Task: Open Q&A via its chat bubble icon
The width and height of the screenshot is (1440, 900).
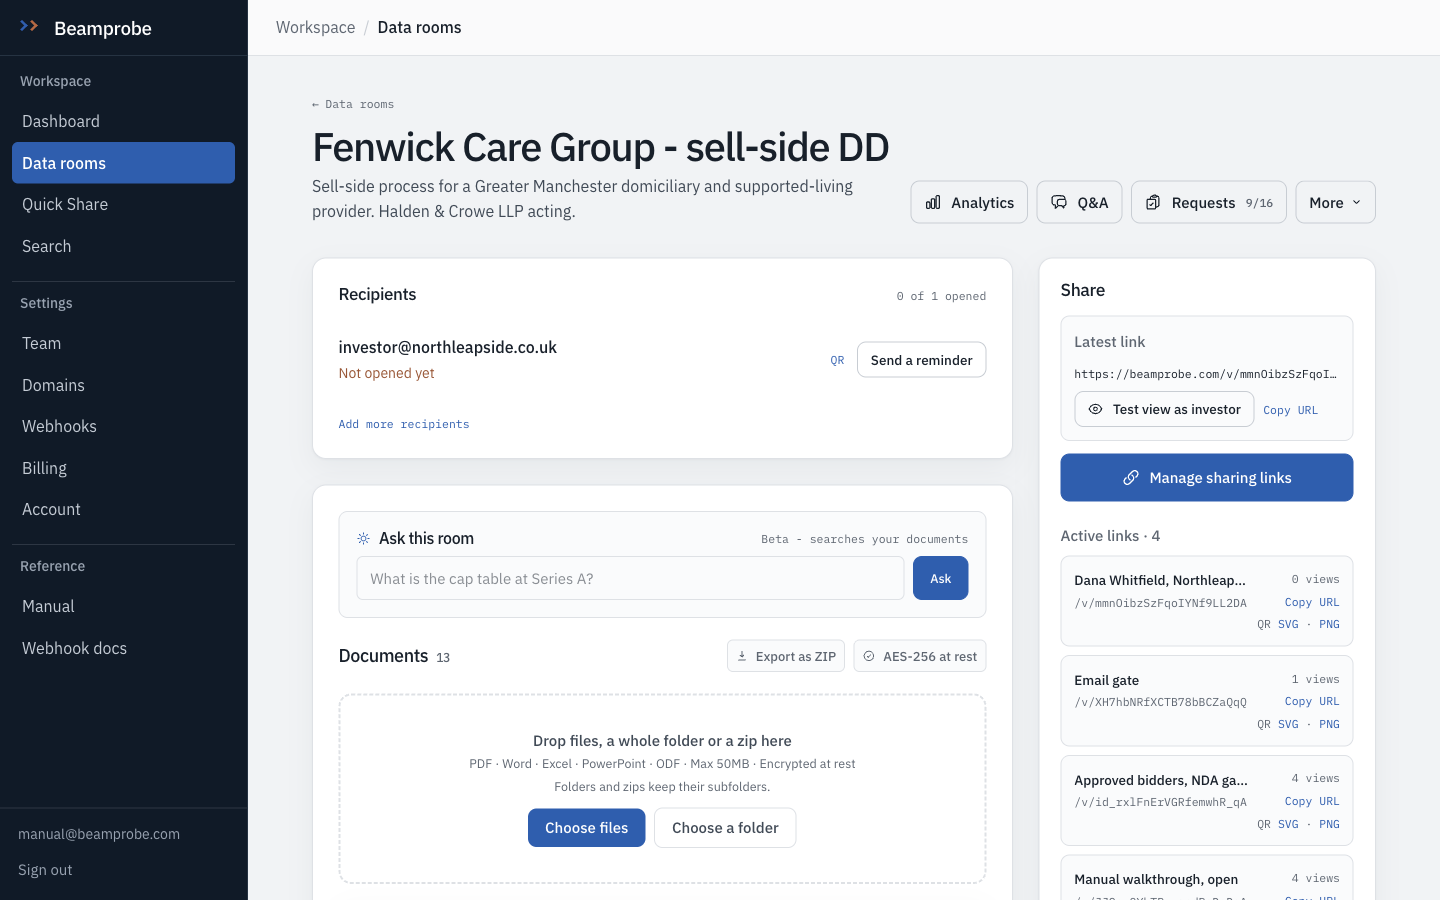Action: coord(1059,203)
